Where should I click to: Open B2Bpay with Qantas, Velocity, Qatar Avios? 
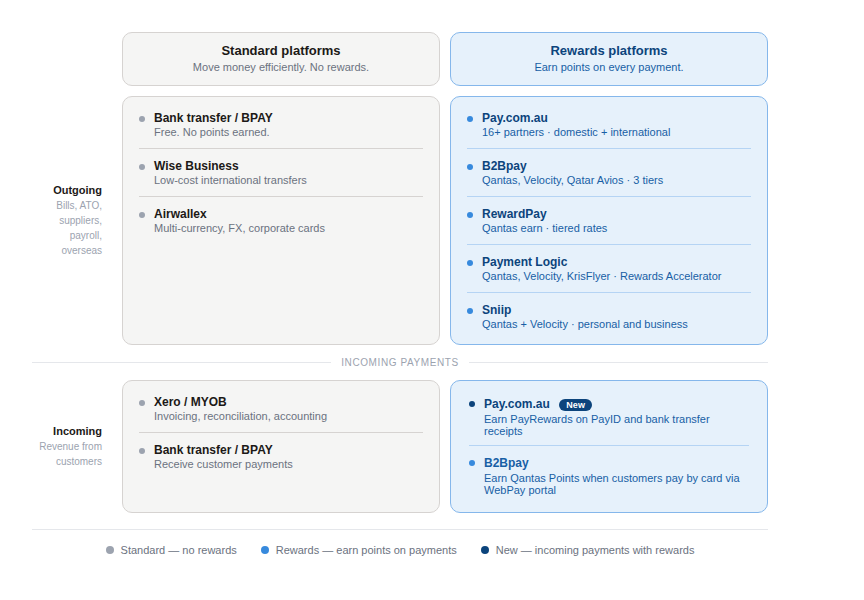609,172
